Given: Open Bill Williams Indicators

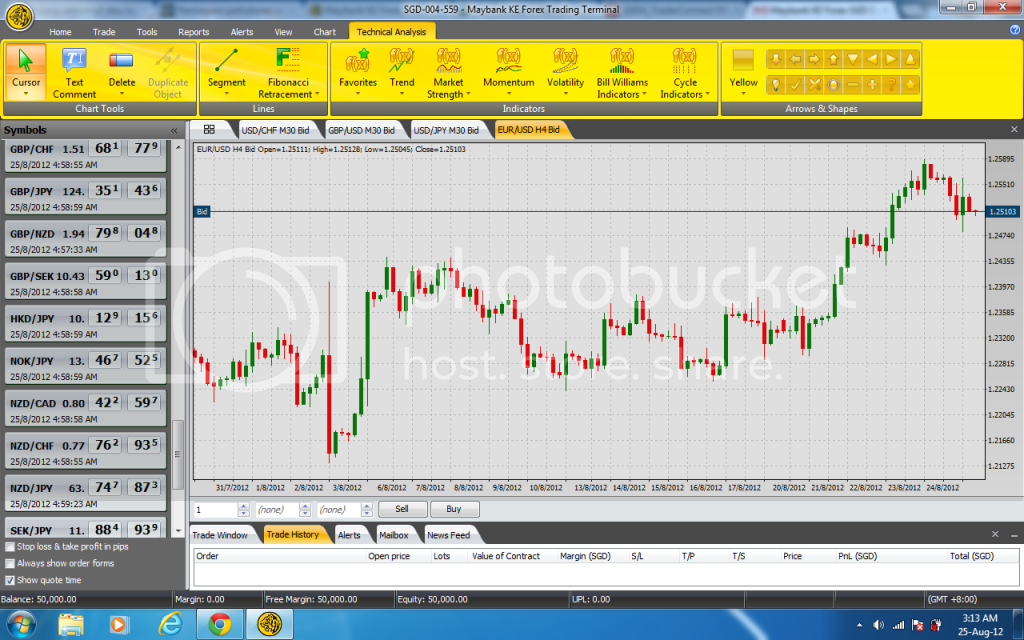Looking at the screenshot, I should tap(622, 73).
